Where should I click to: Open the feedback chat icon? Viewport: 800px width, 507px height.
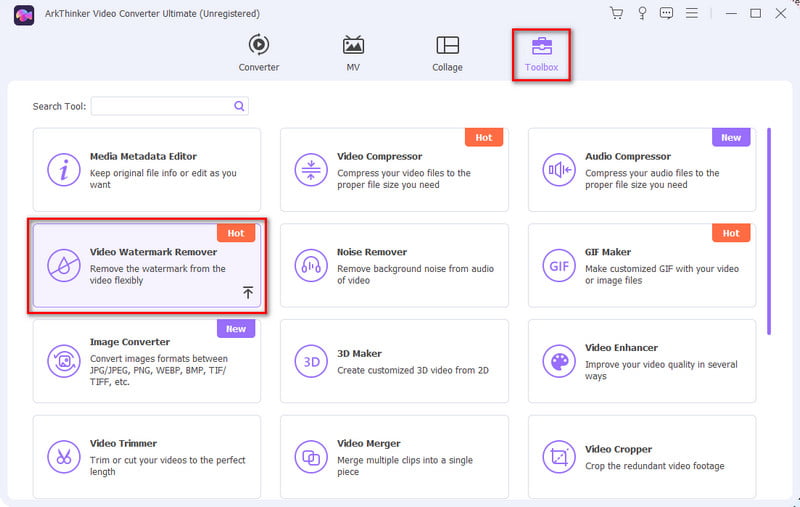[x=666, y=13]
